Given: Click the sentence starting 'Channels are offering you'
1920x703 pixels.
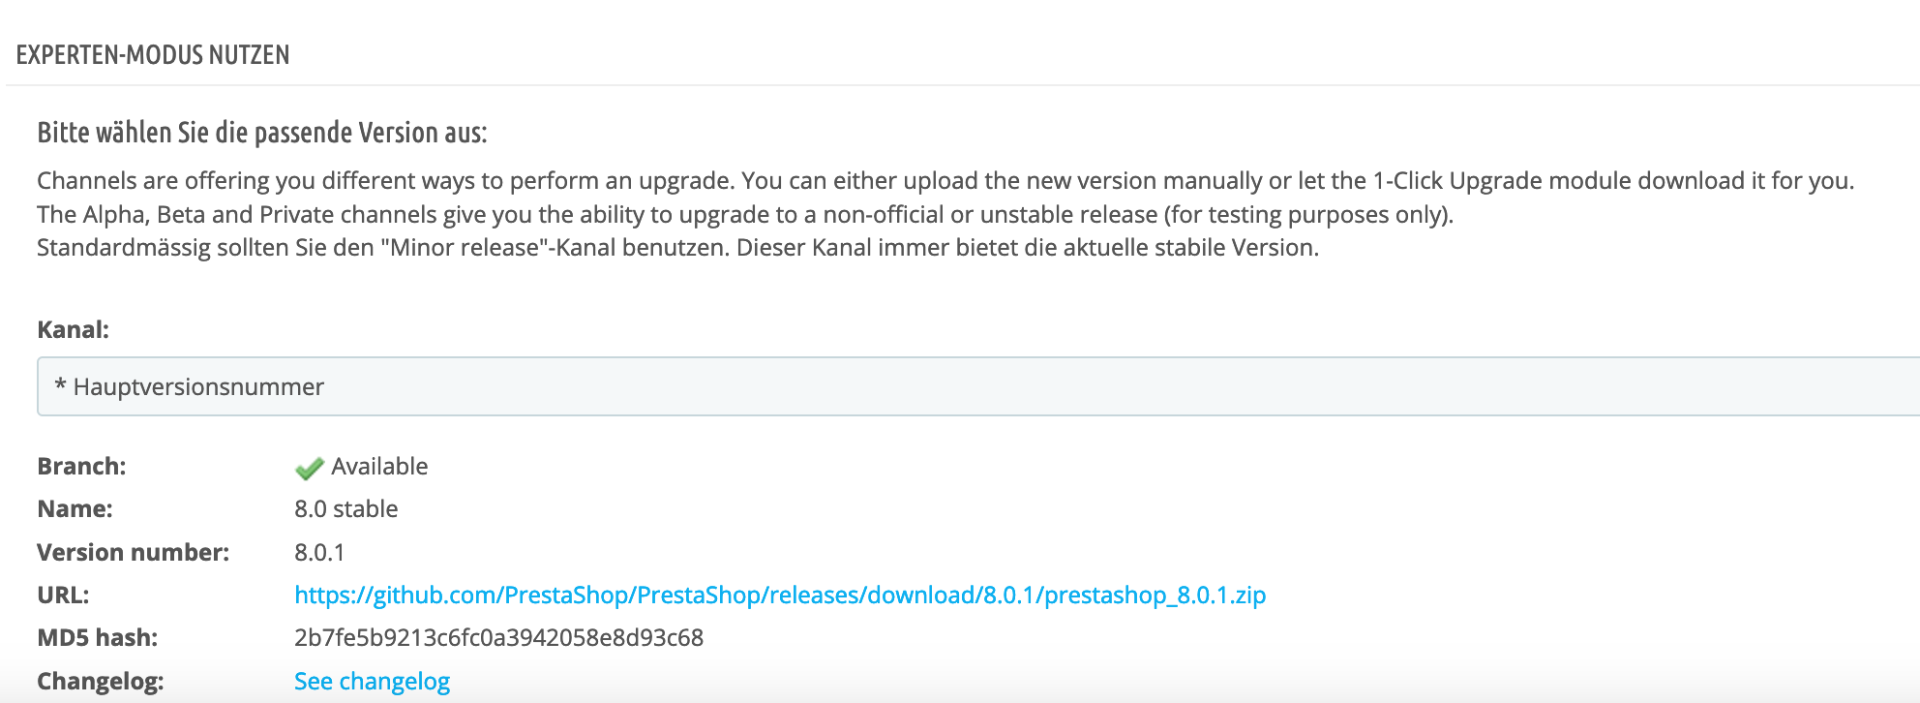Looking at the screenshot, I should pos(945,181).
